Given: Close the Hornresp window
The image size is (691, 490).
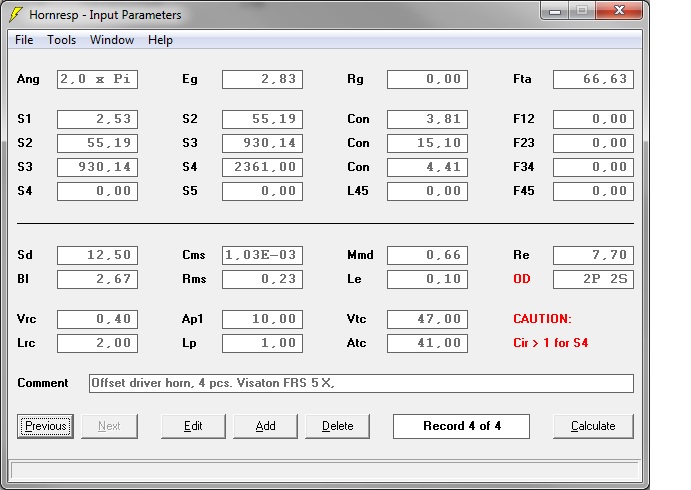Looking at the screenshot, I should [619, 11].
